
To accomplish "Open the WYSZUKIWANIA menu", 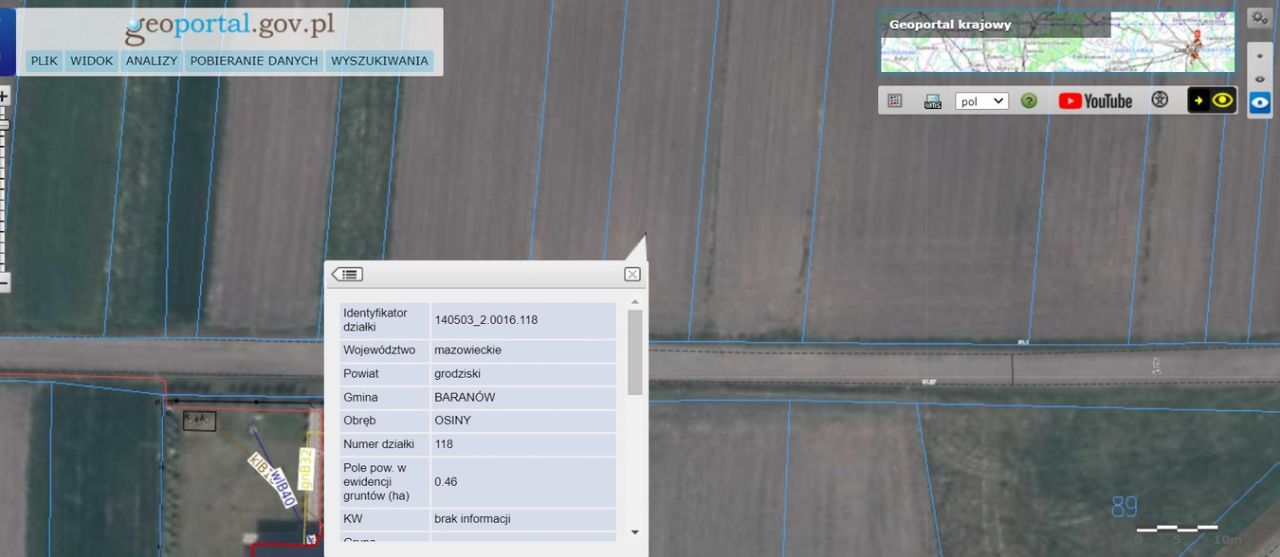I will coord(379,61).
